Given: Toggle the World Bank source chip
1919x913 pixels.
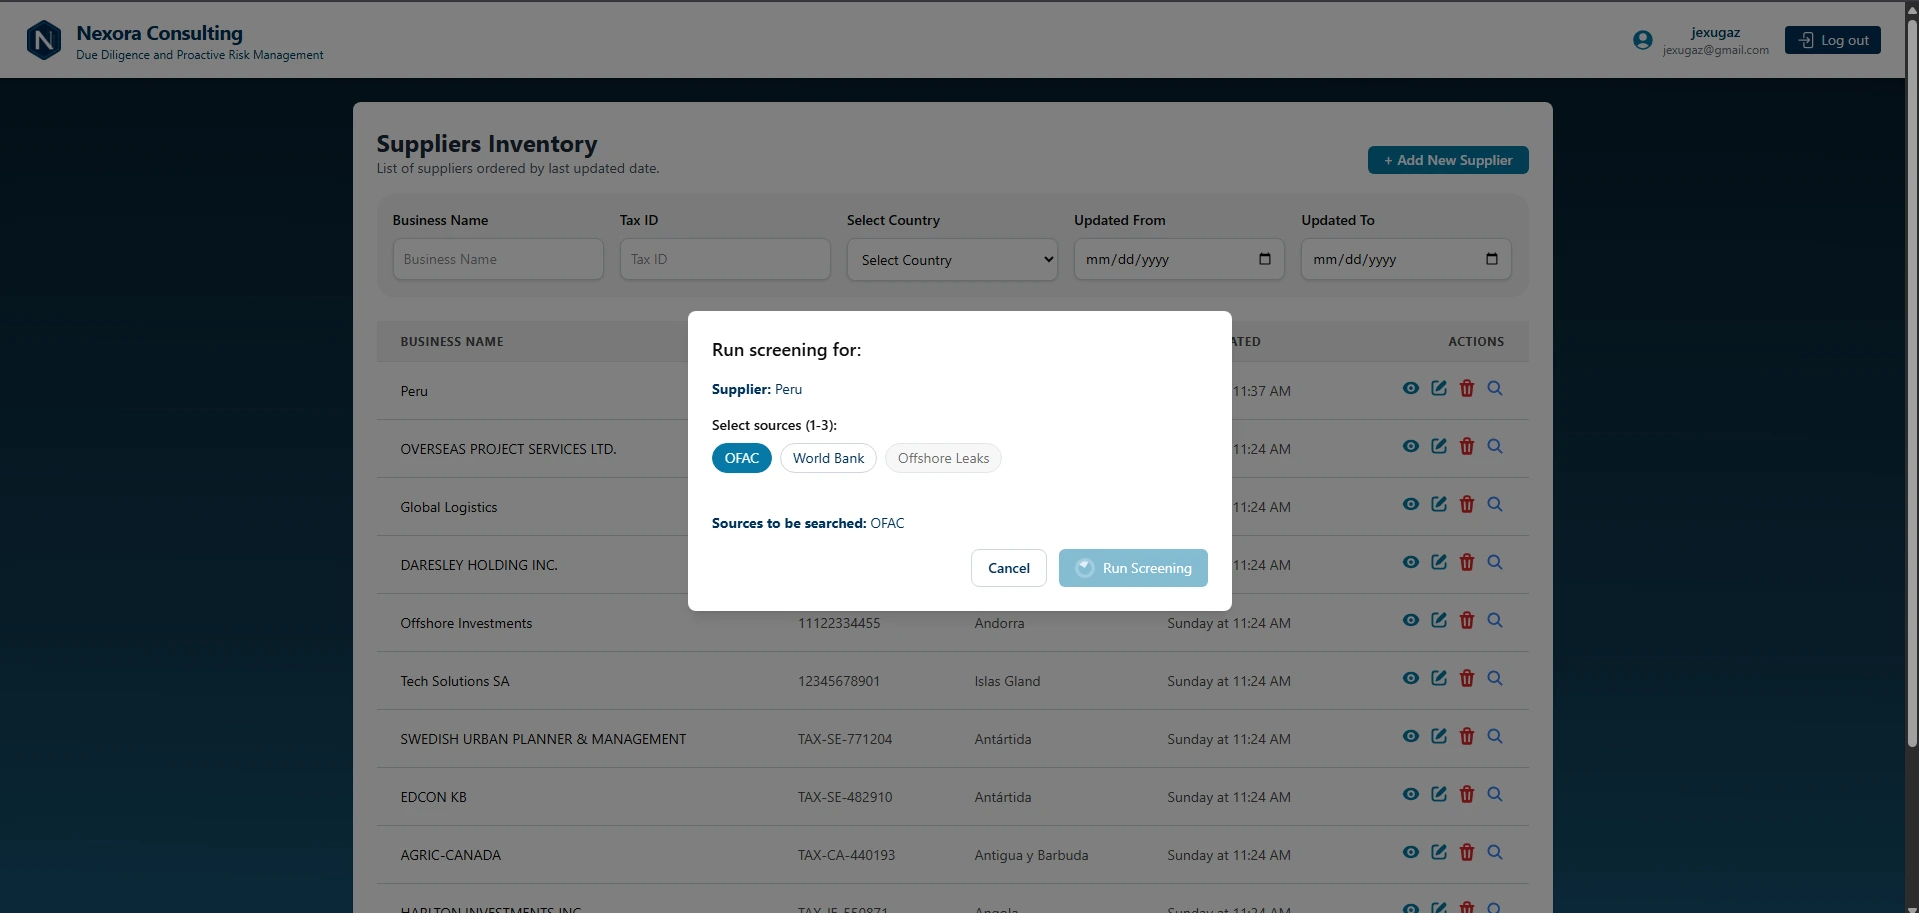Looking at the screenshot, I should coord(828,458).
